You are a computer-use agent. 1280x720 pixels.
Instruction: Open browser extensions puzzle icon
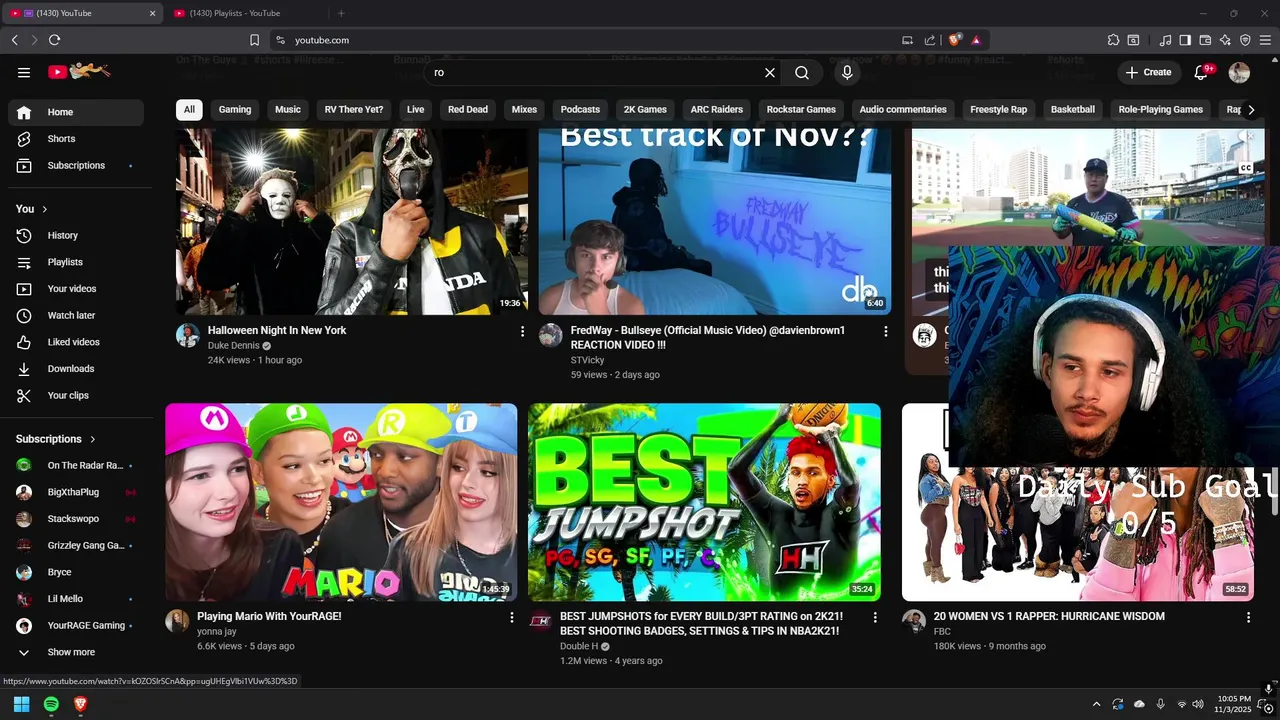(1113, 40)
